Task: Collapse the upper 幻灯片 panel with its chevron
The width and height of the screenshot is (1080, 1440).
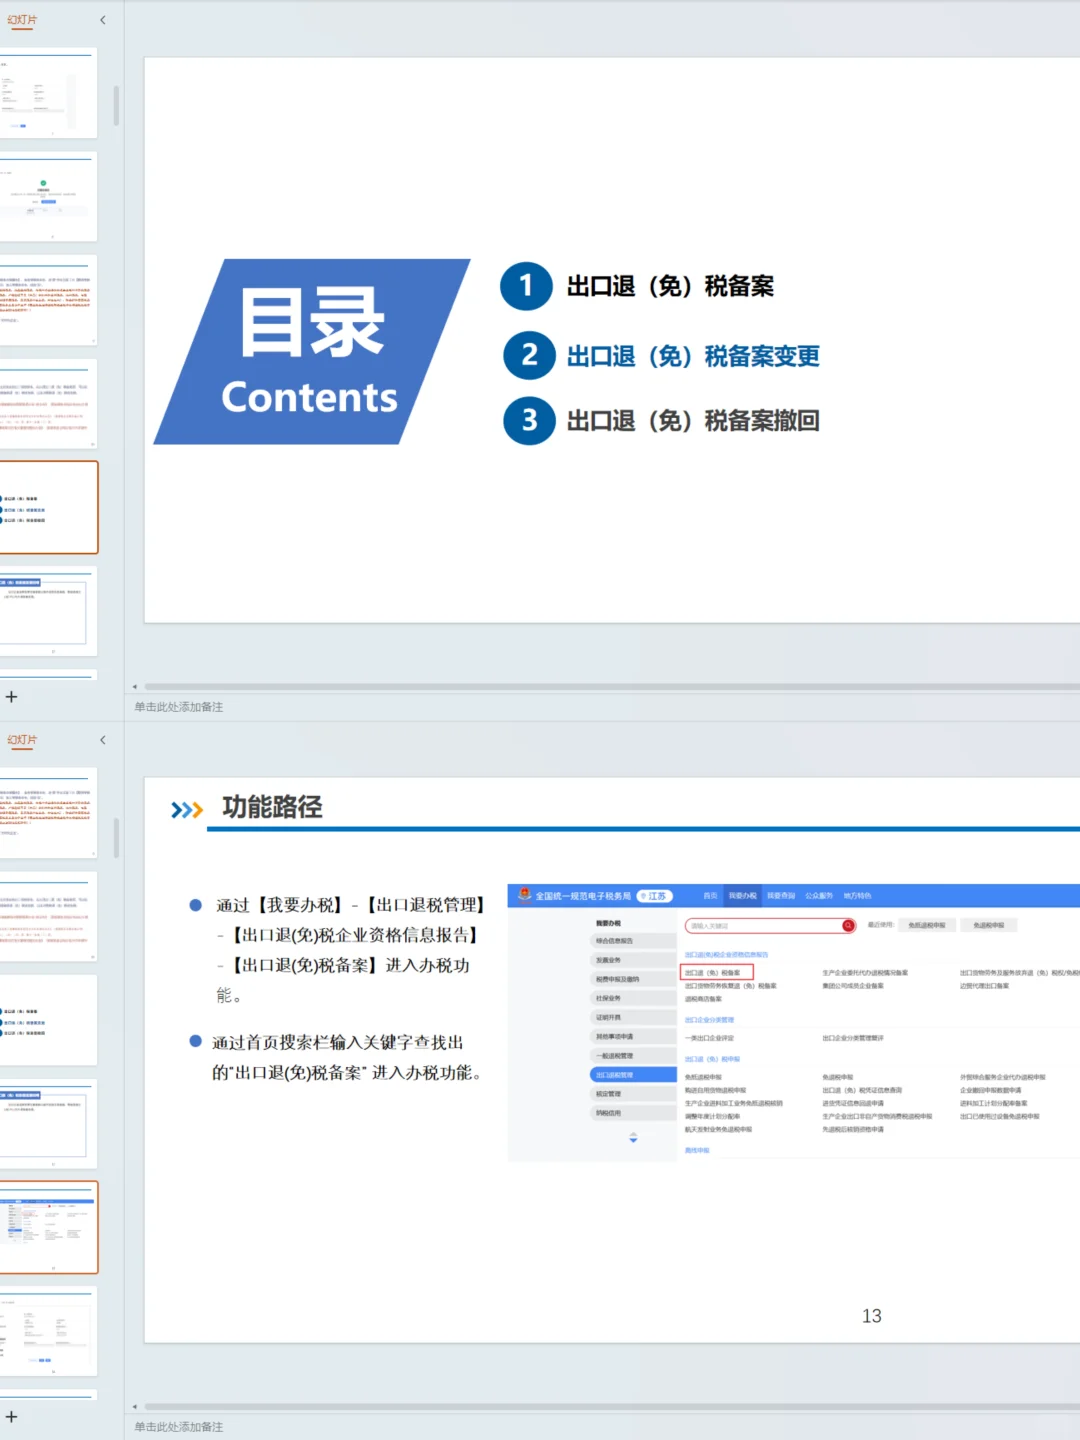Action: pyautogui.click(x=103, y=19)
